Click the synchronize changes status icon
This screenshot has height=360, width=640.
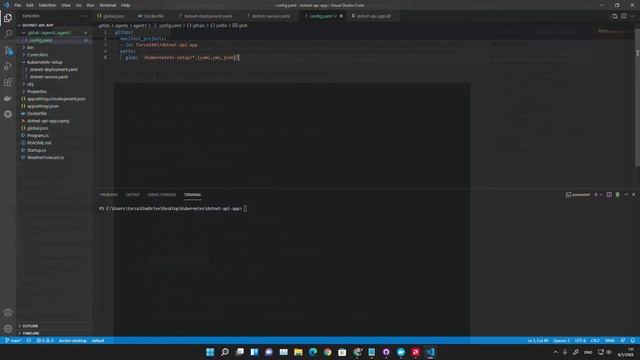click(x=29, y=340)
